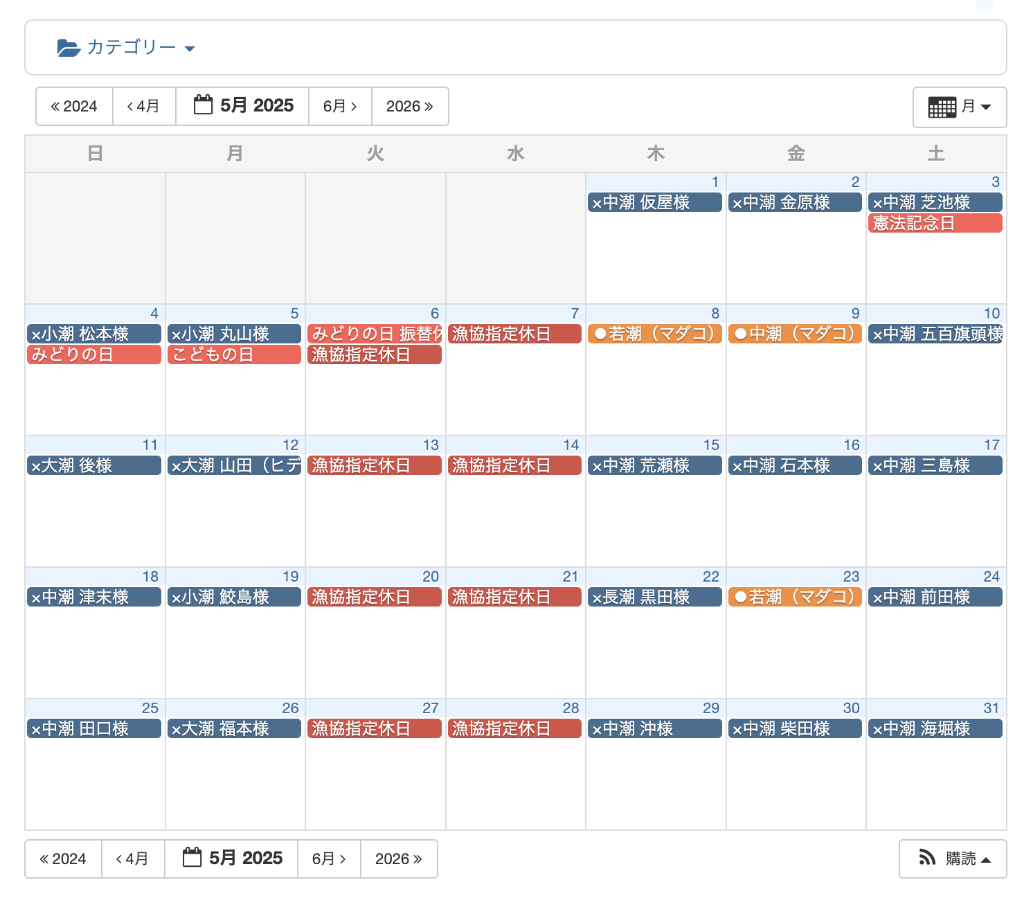Click top 6月 next month button
The image size is (1024, 899).
tap(340, 106)
